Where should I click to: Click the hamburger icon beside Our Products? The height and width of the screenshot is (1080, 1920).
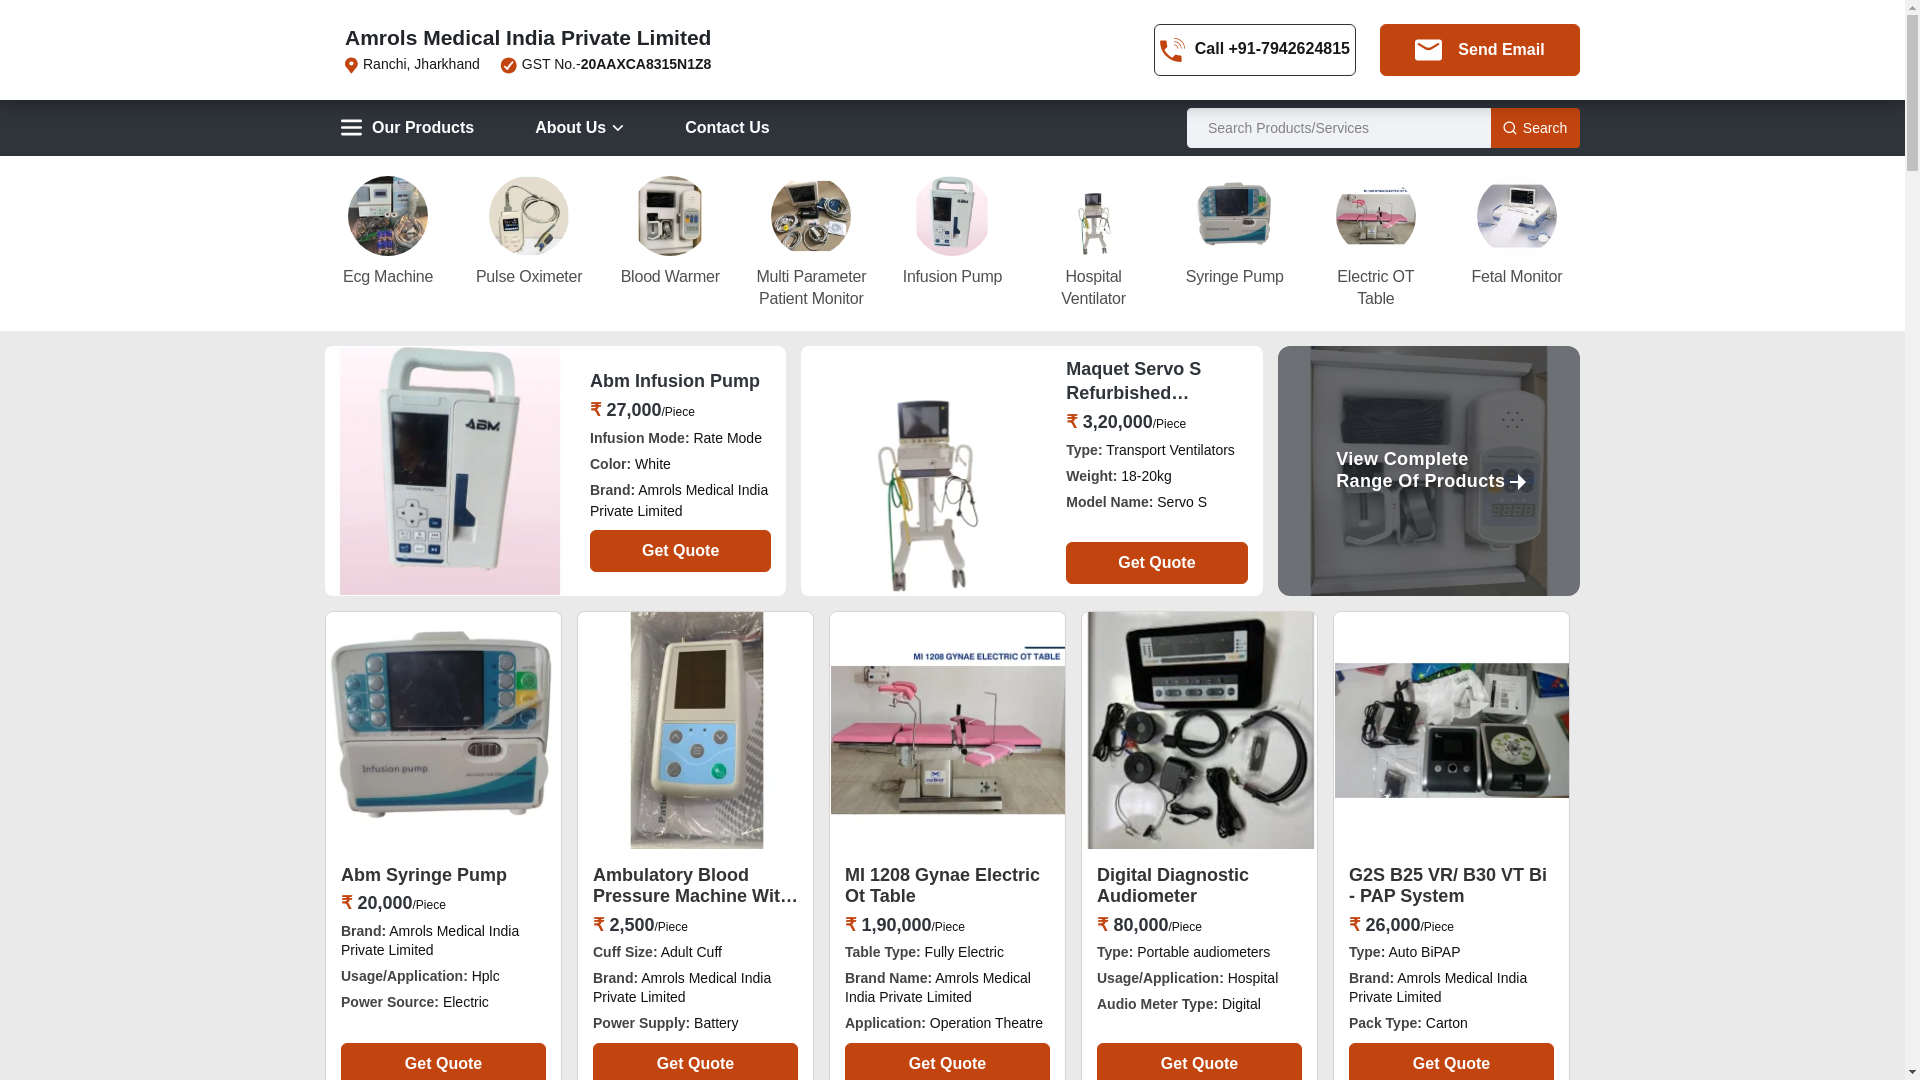click(351, 128)
